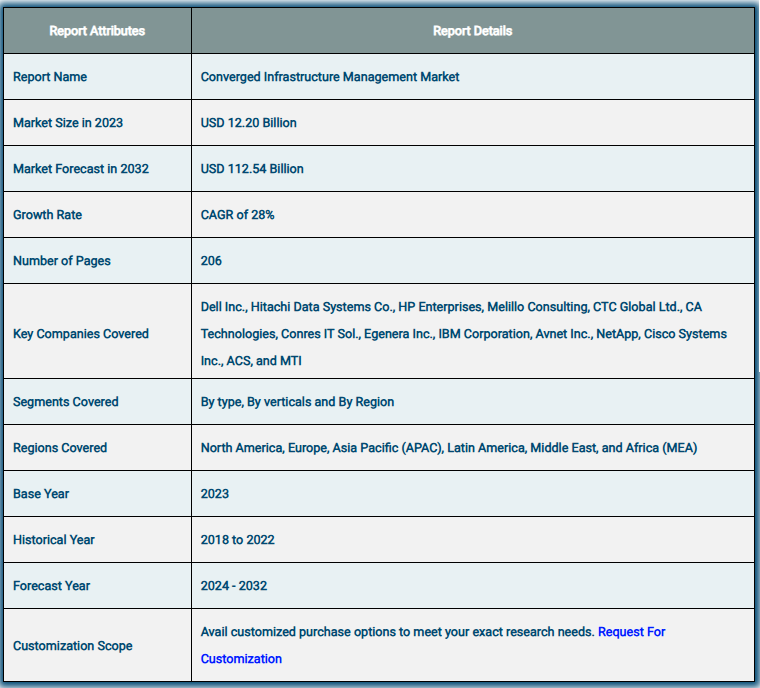Click the Market Size in 2023 label
This screenshot has width=760, height=688.
coord(68,123)
